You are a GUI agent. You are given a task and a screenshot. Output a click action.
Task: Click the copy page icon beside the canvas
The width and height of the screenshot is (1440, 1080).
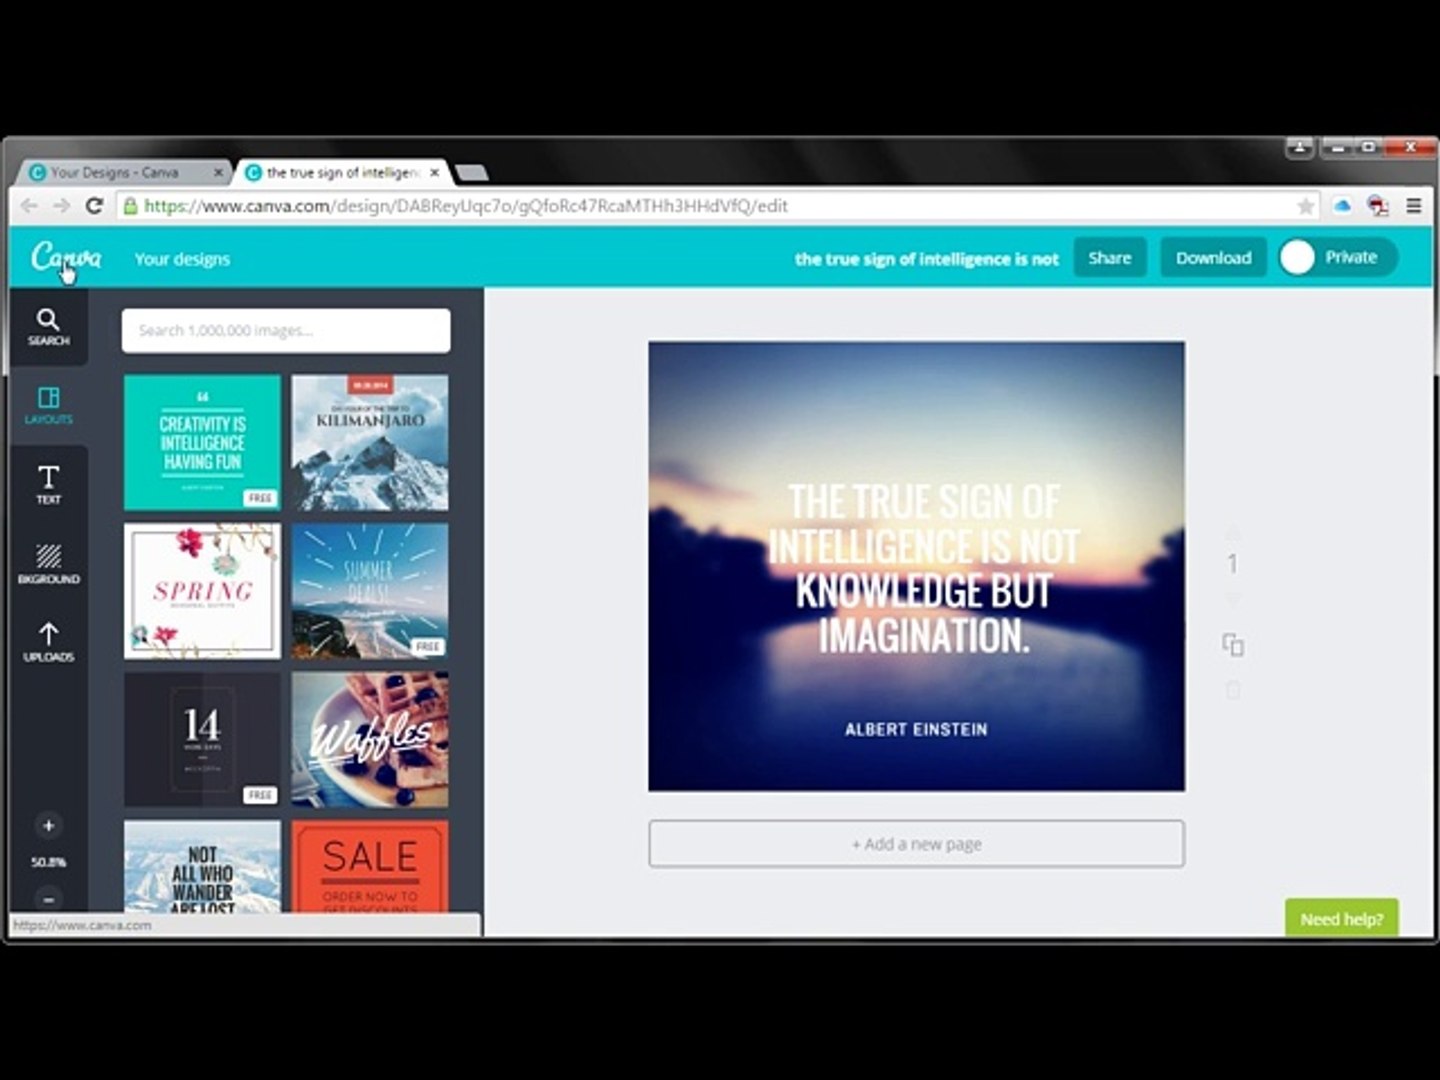pos(1233,645)
